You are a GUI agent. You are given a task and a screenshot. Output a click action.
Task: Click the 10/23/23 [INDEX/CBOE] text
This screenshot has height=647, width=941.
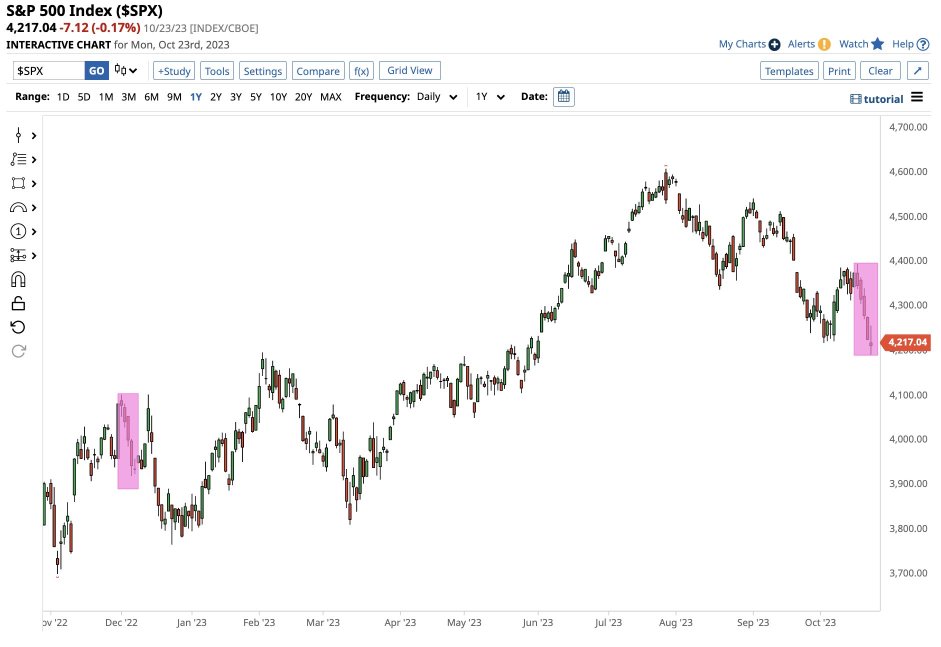201,28
